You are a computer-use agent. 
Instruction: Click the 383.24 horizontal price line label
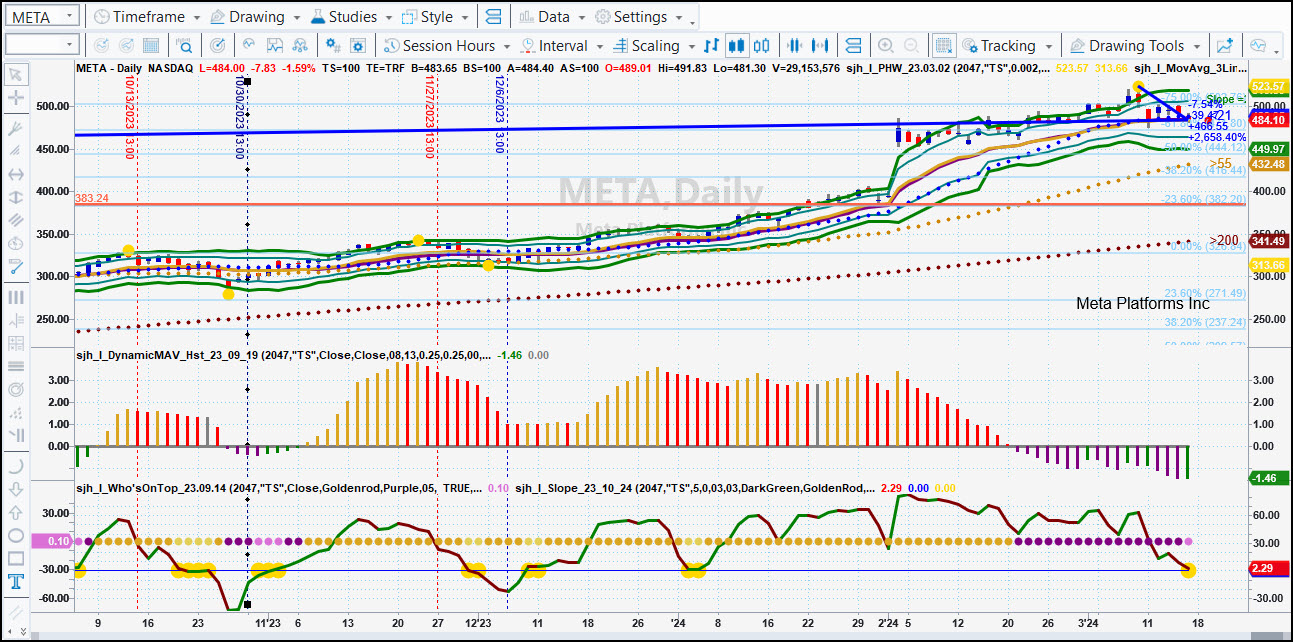pos(91,199)
